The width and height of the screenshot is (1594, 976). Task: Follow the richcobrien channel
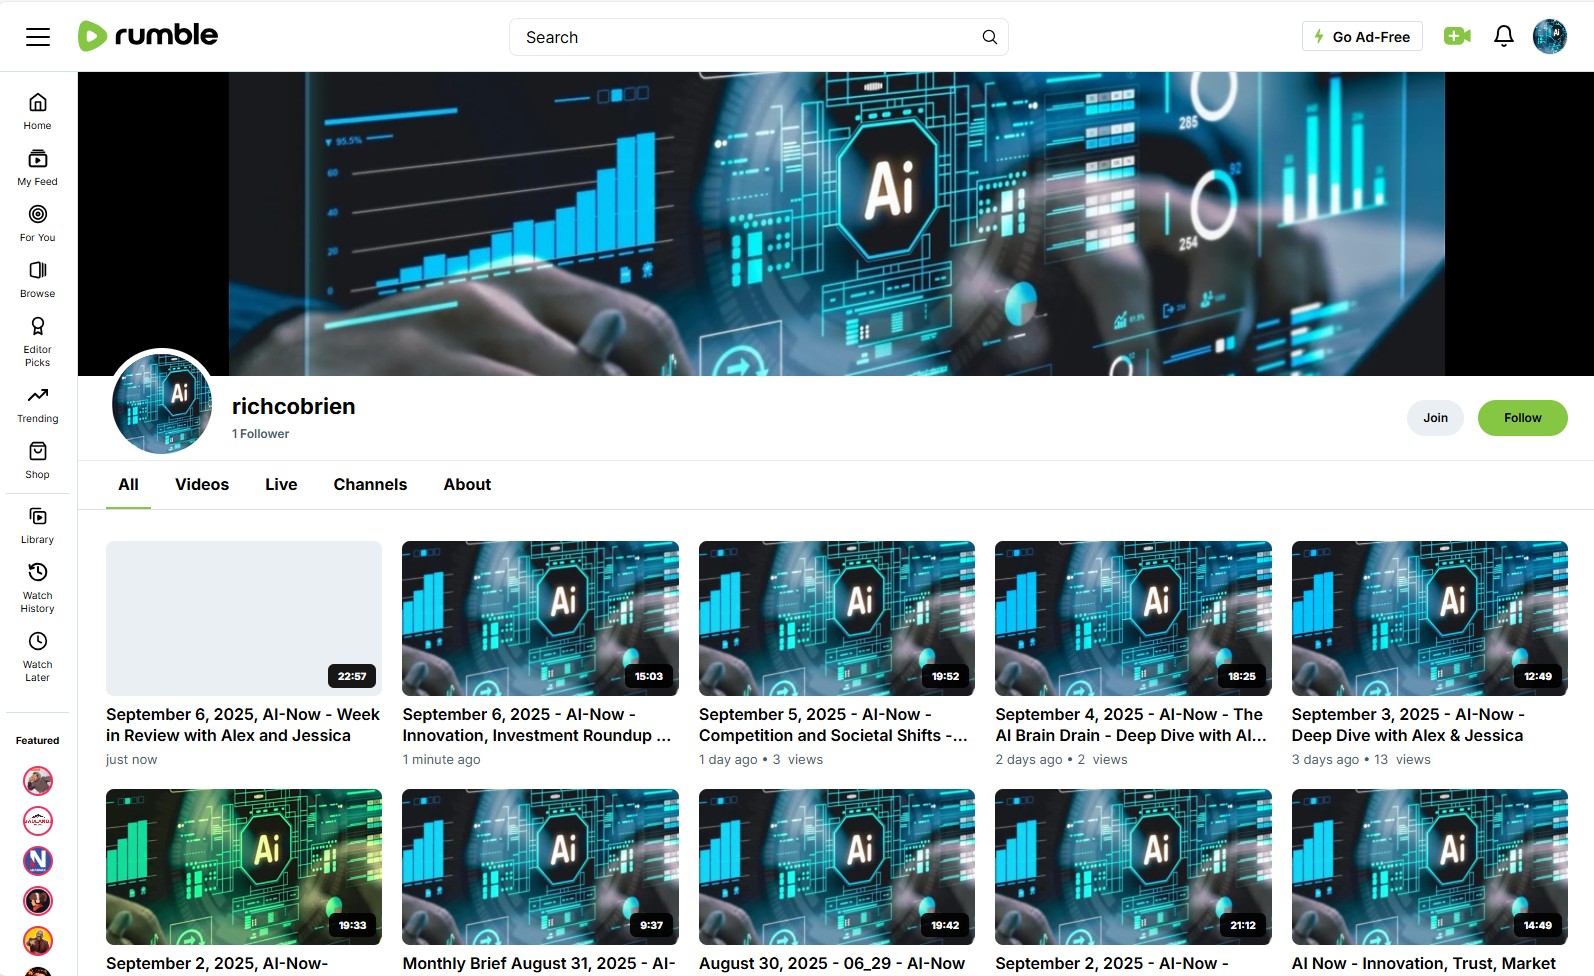1522,418
